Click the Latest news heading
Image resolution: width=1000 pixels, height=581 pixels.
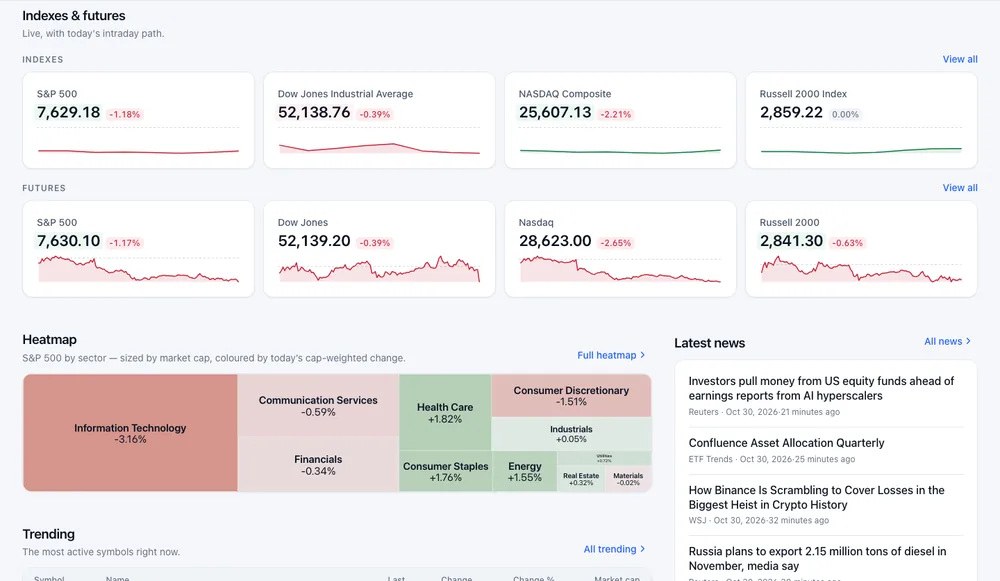coord(709,343)
